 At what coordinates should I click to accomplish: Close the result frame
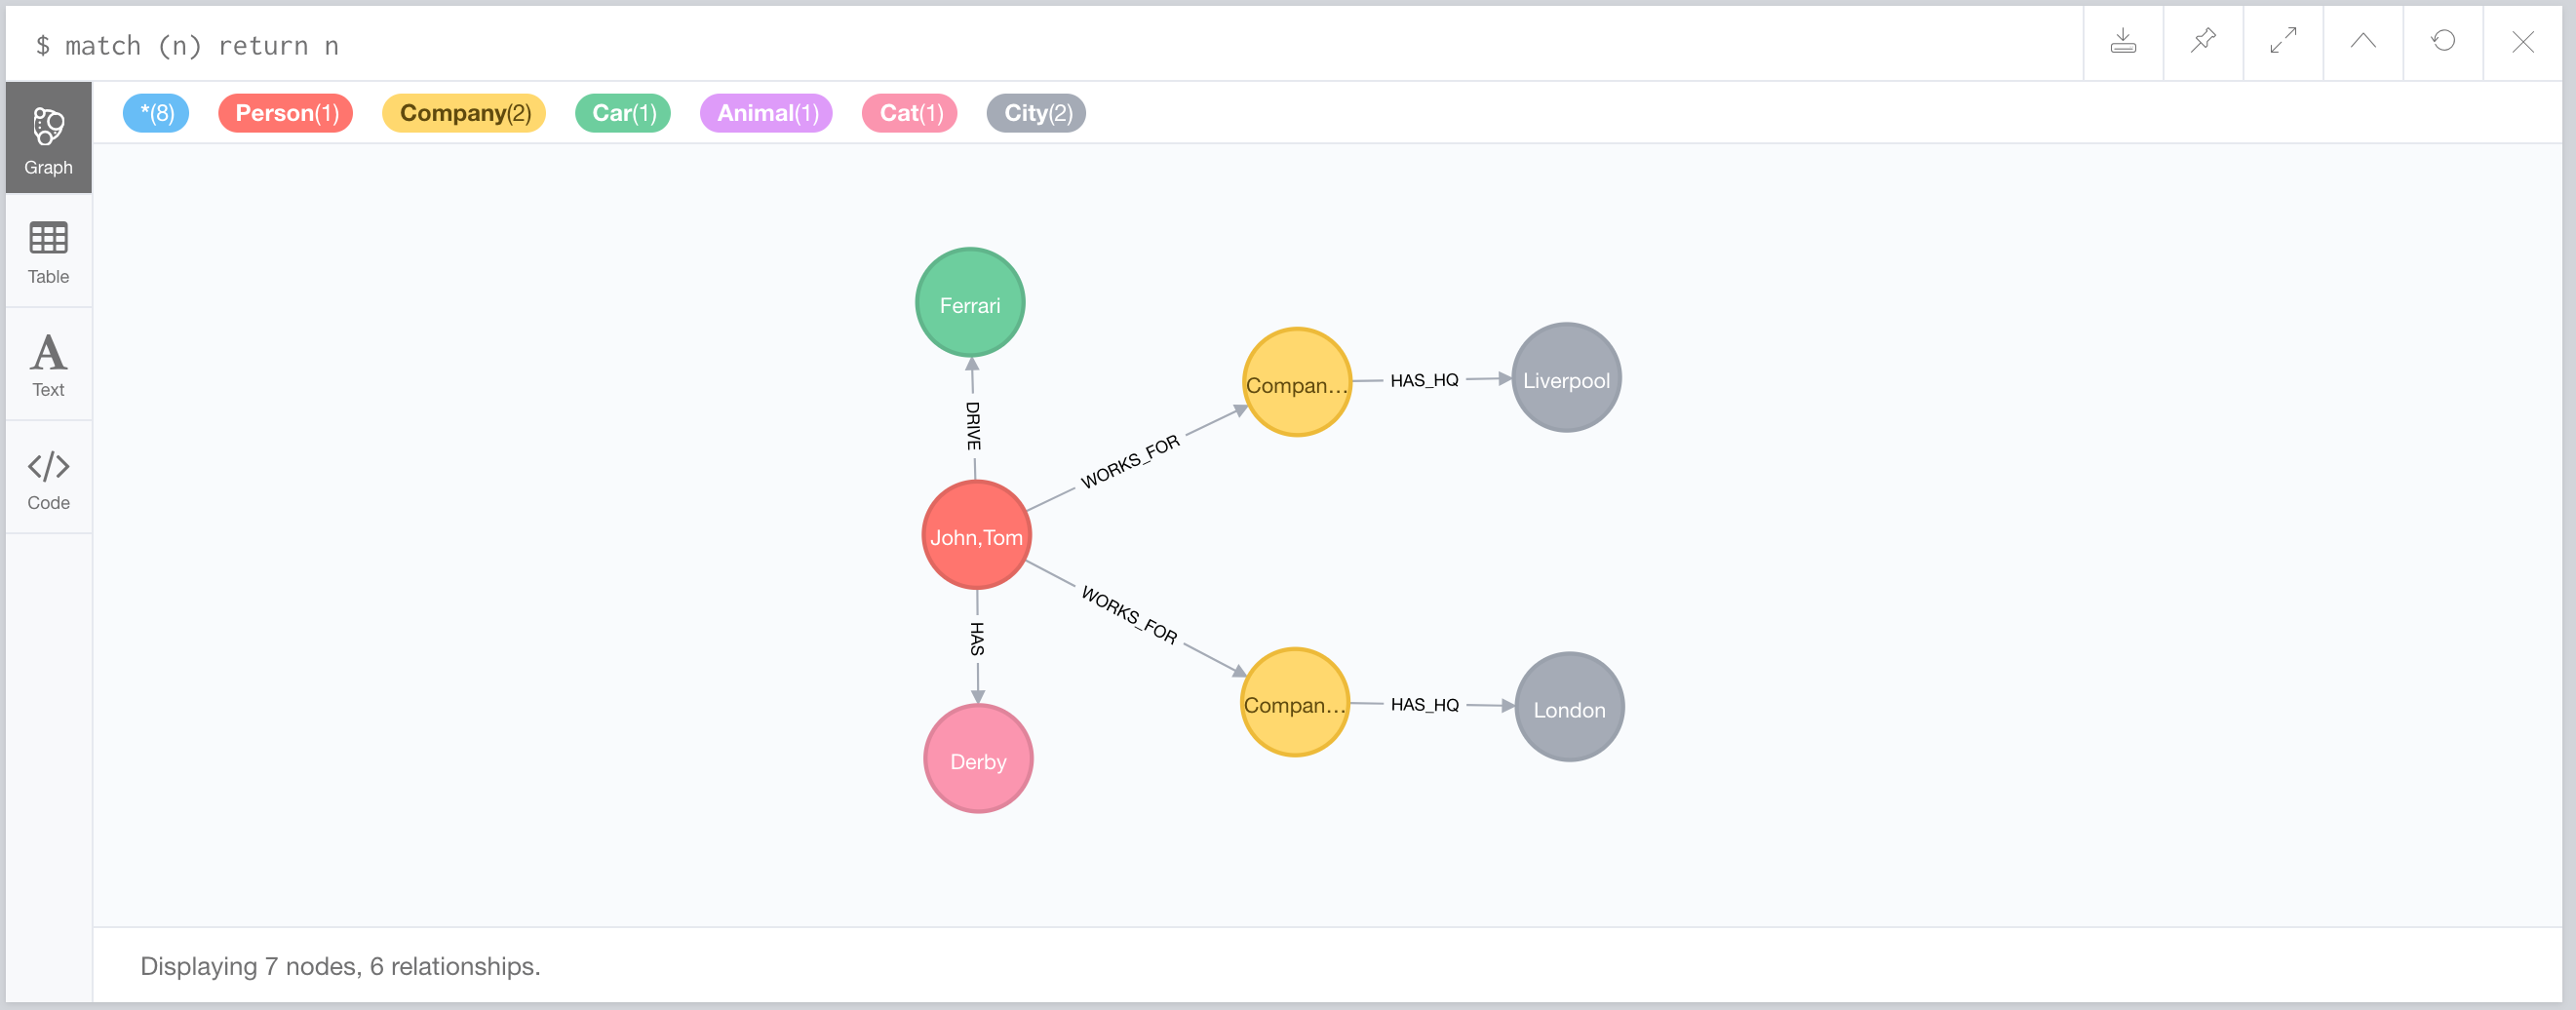click(x=2522, y=42)
